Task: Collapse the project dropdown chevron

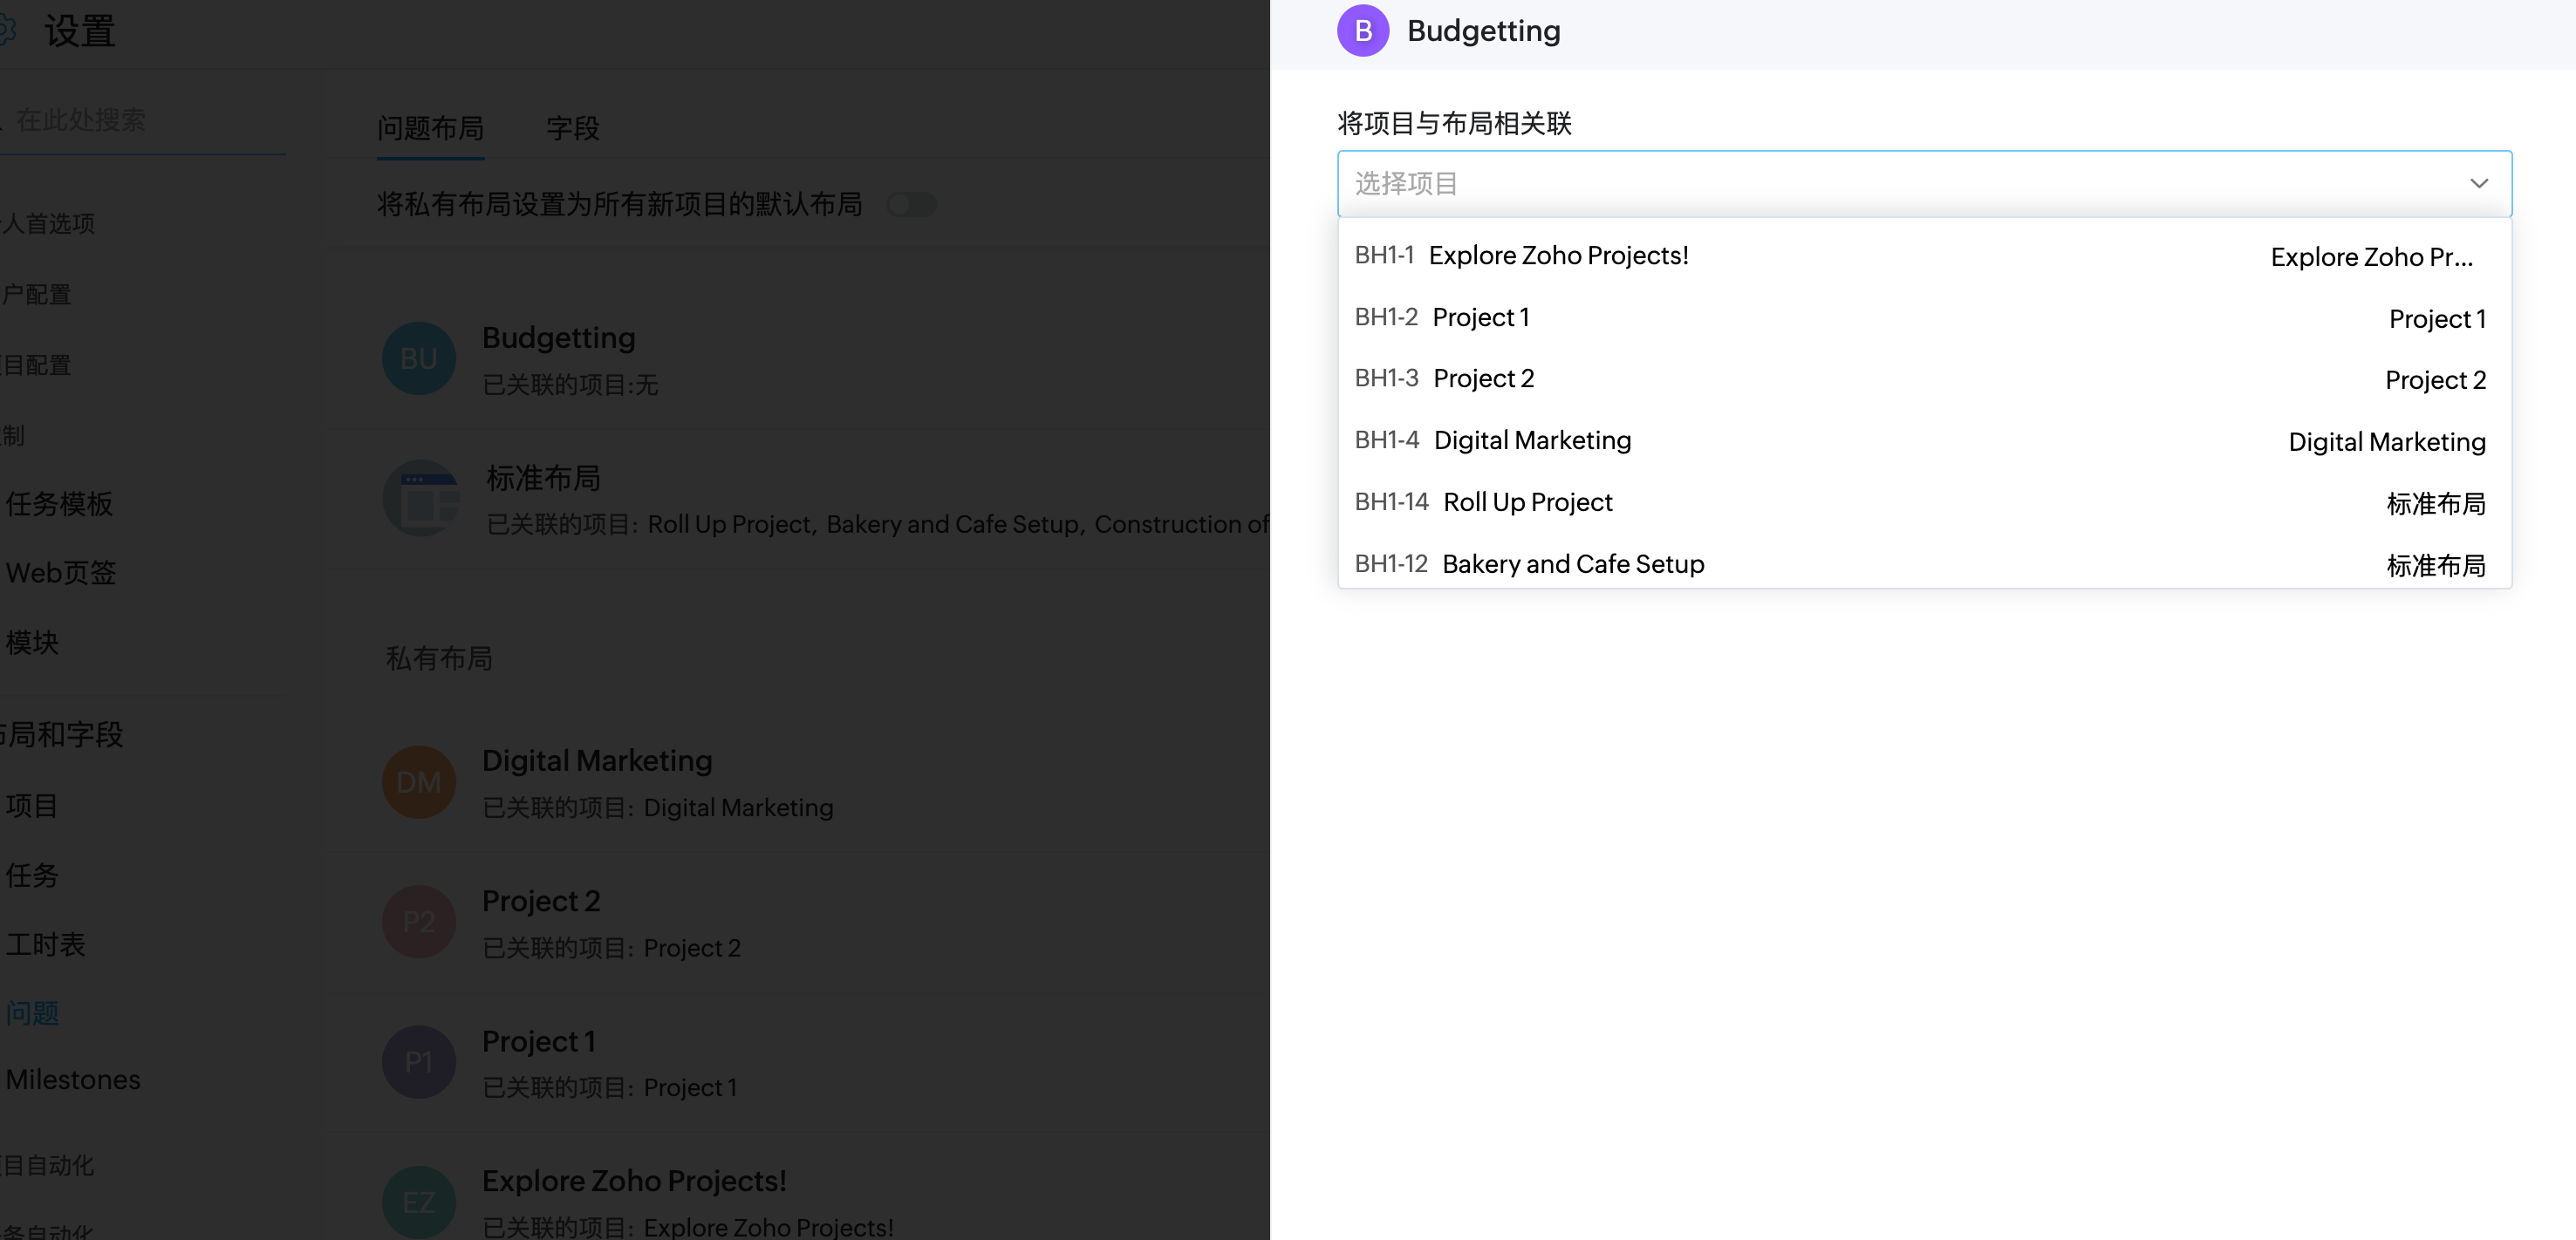Action: tap(2478, 183)
